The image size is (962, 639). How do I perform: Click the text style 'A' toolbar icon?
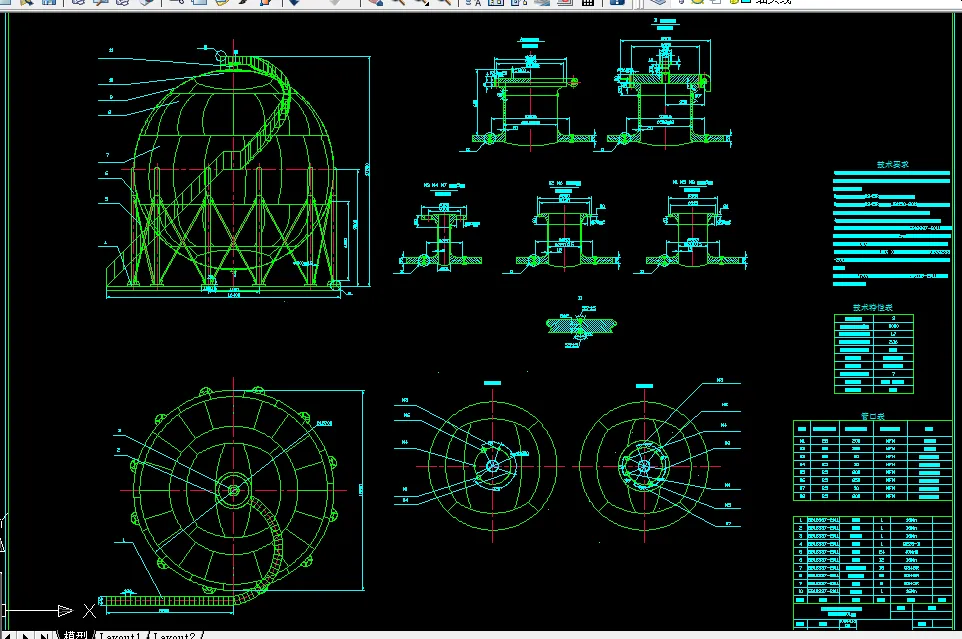[x=474, y=2]
